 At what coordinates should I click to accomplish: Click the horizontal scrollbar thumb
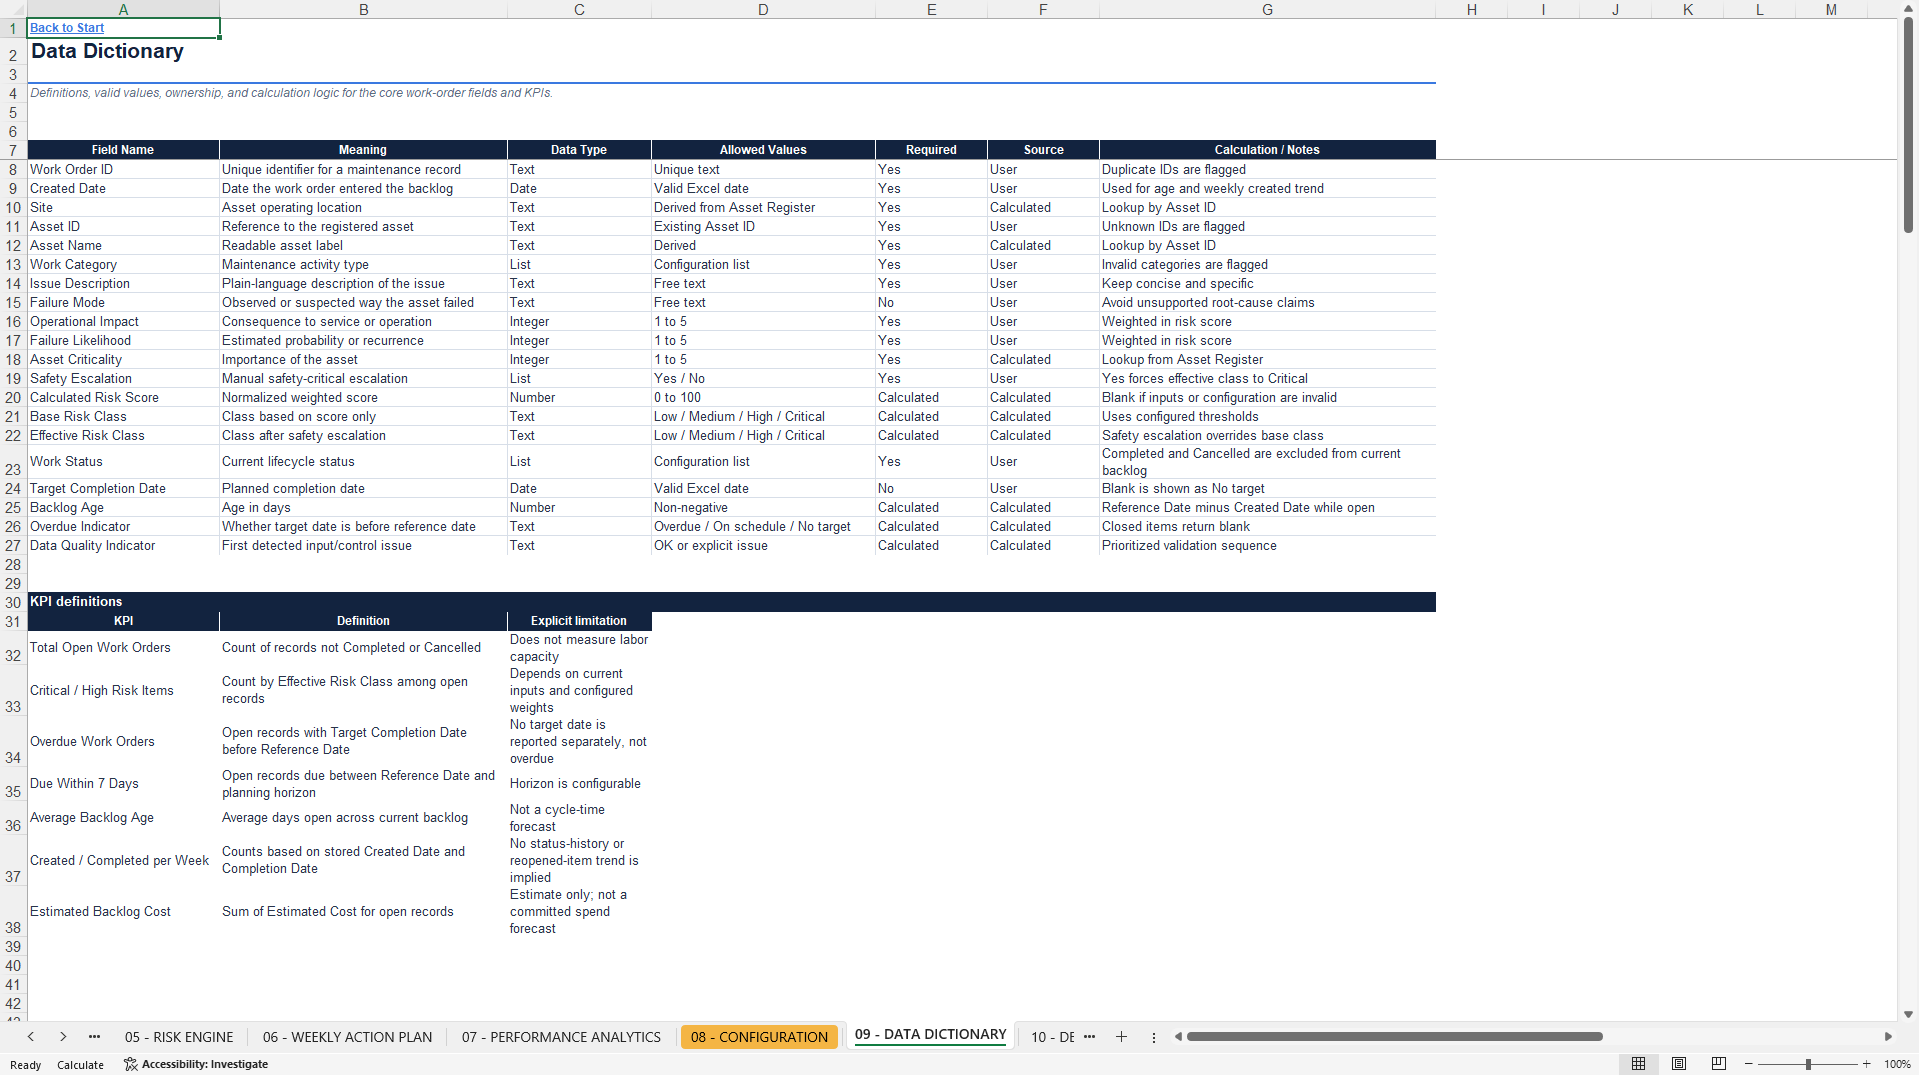pyautogui.click(x=1394, y=1037)
